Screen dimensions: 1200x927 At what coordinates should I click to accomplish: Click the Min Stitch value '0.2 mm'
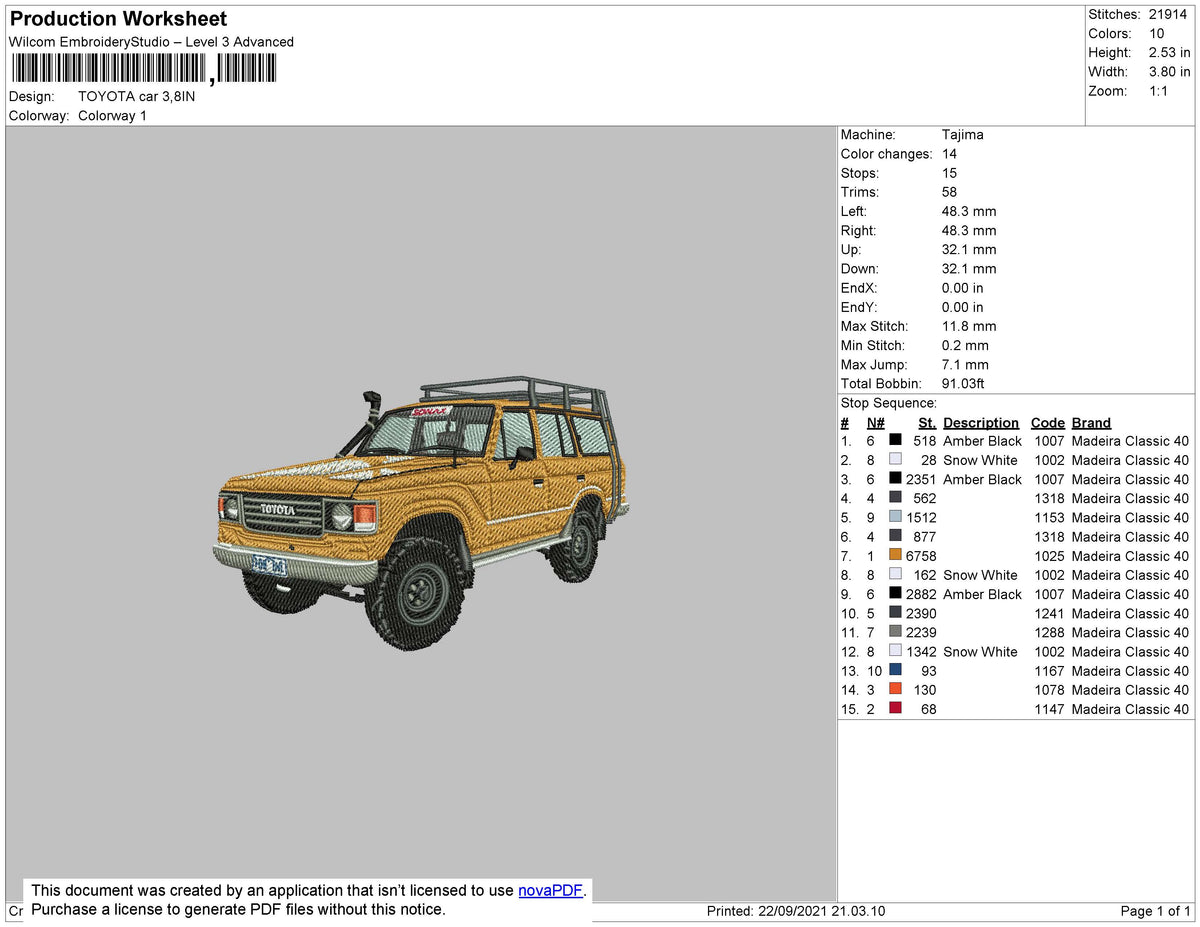[x=965, y=346]
